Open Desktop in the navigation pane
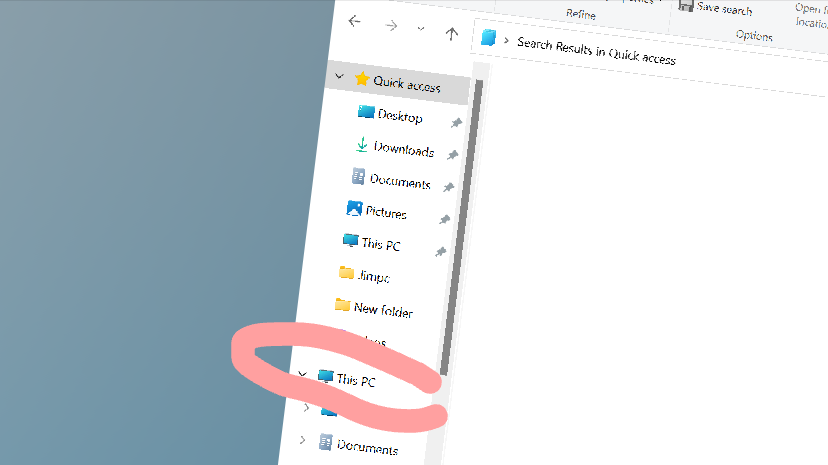Viewport: 828px width, 465px height. 400,116
